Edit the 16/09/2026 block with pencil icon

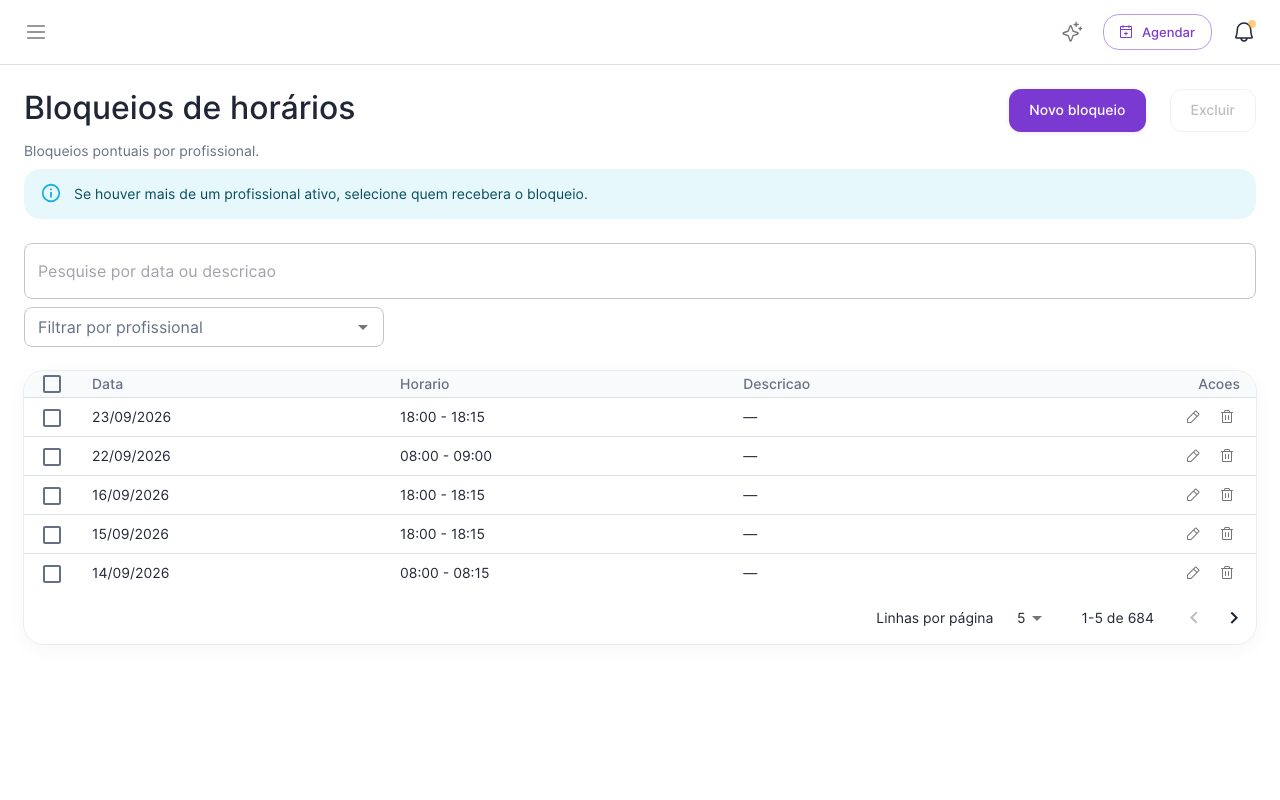[1193, 495]
